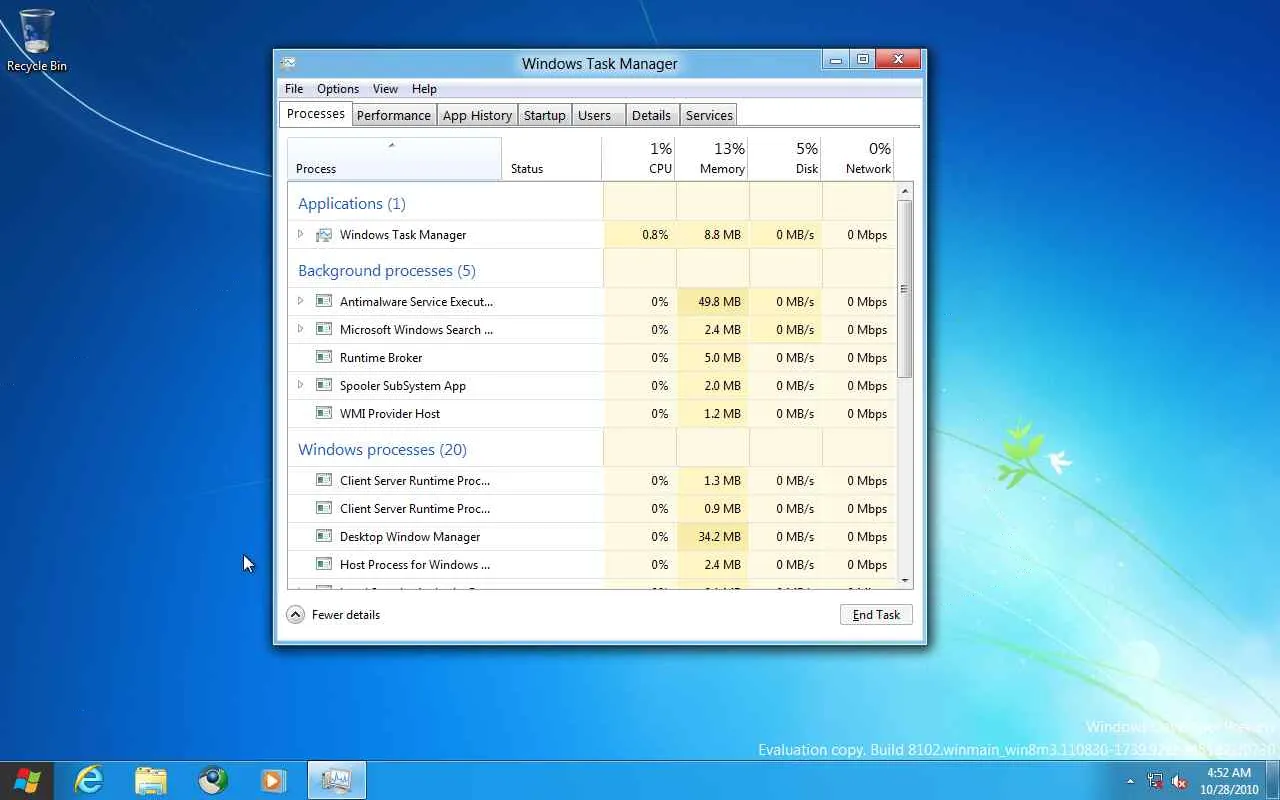This screenshot has width=1280, height=800.
Task: Launch Internet Explorer from the taskbar
Action: (89, 780)
